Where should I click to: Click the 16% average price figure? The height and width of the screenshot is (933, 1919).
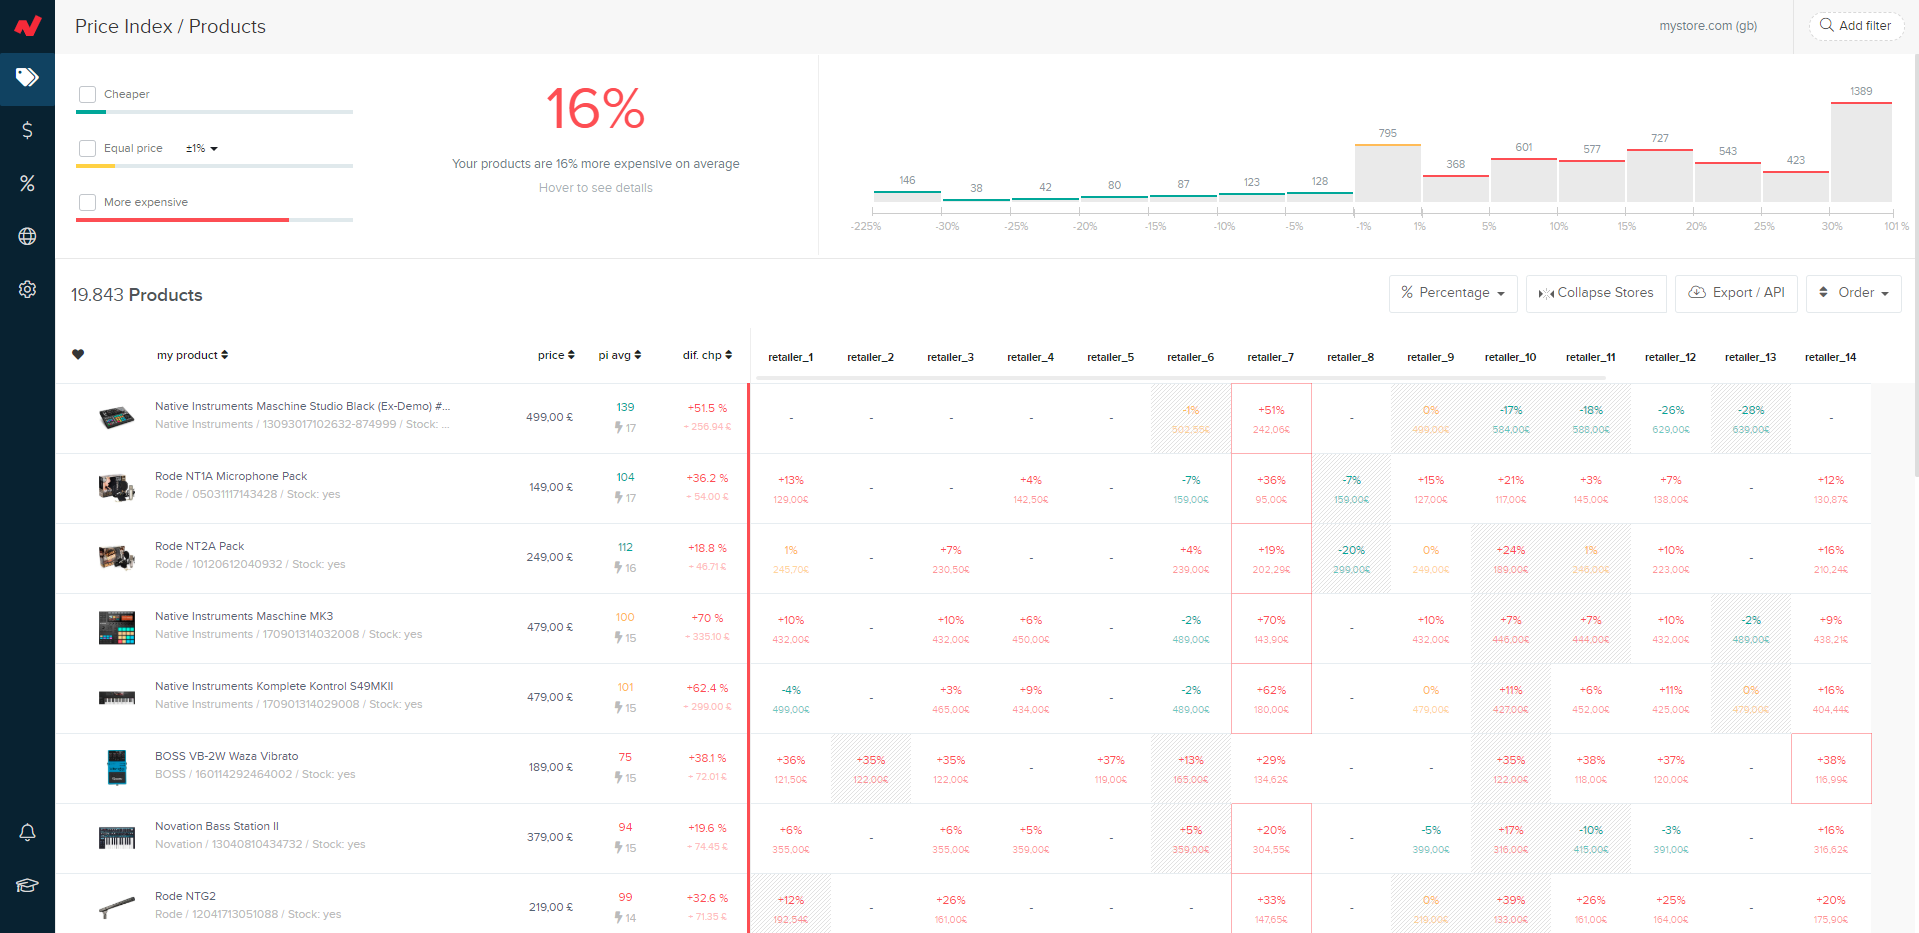coord(596,108)
